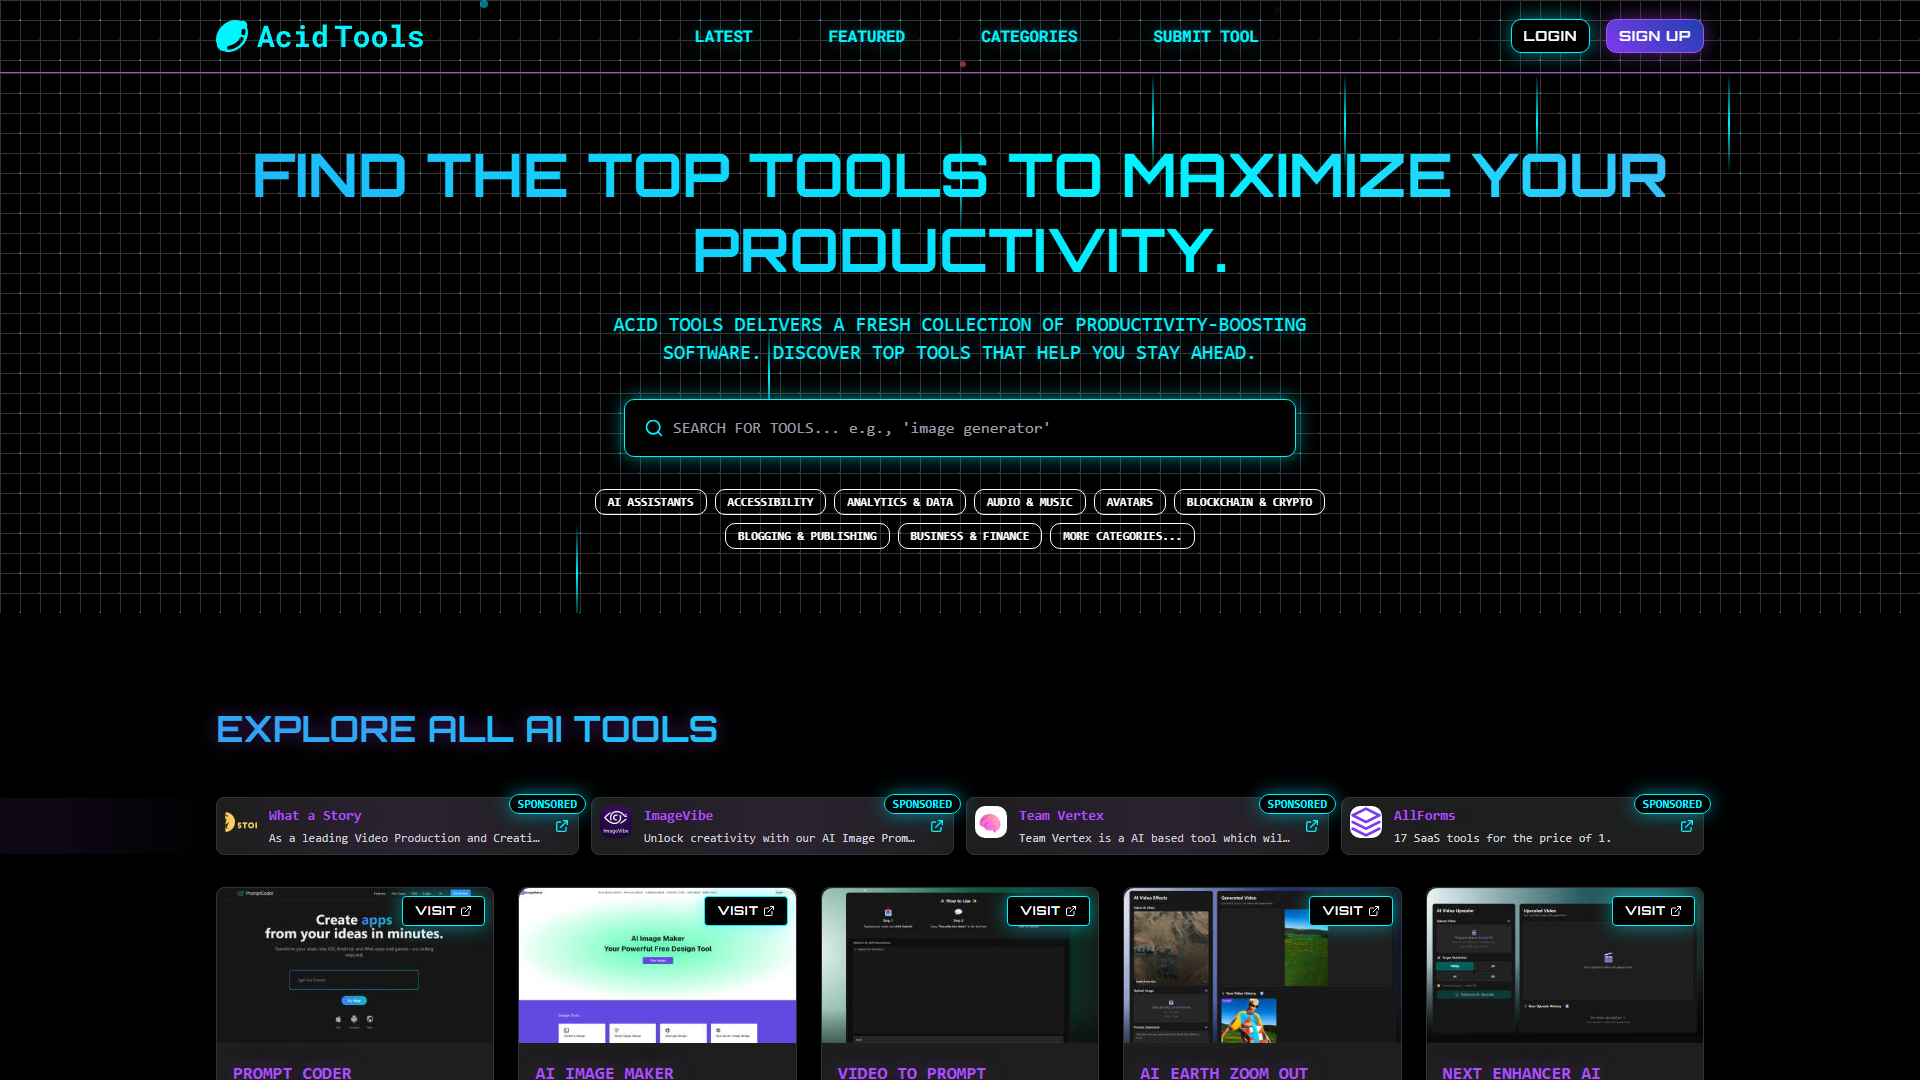This screenshot has width=1920, height=1080.
Task: Select the ACCESSIBILITY category tag
Action: (770, 502)
